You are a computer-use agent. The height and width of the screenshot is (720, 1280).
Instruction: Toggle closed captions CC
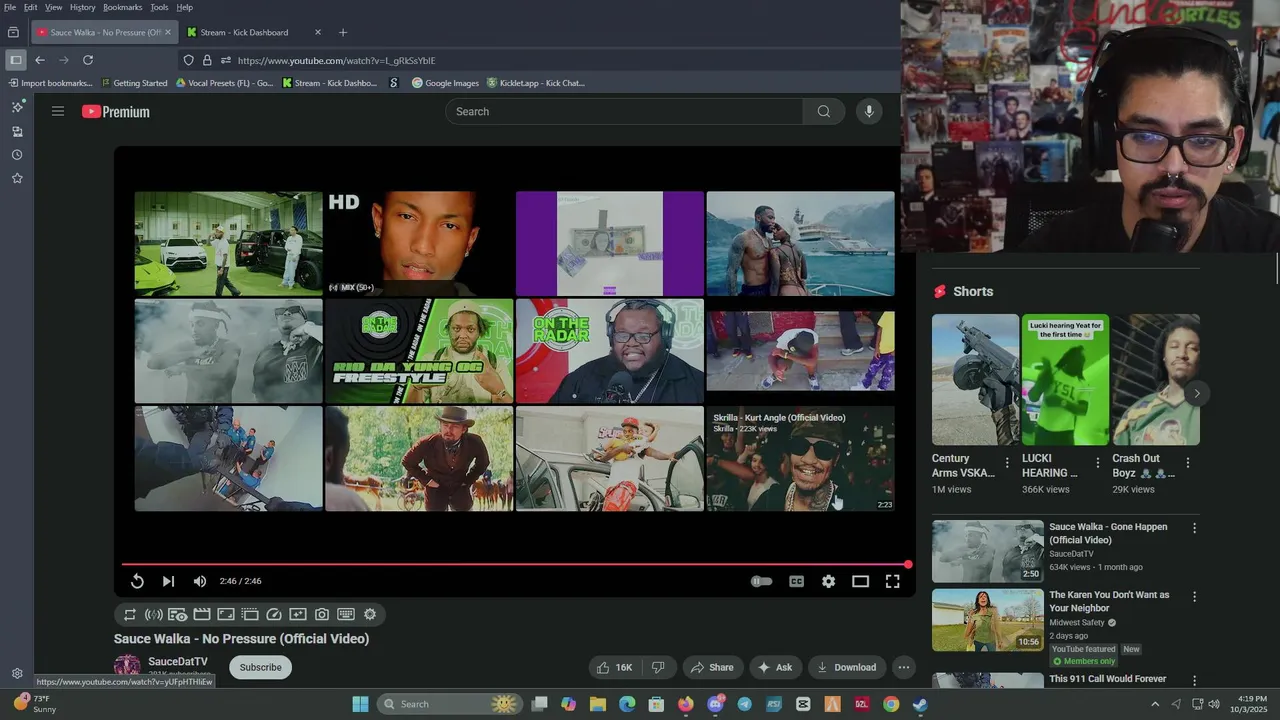pos(796,581)
